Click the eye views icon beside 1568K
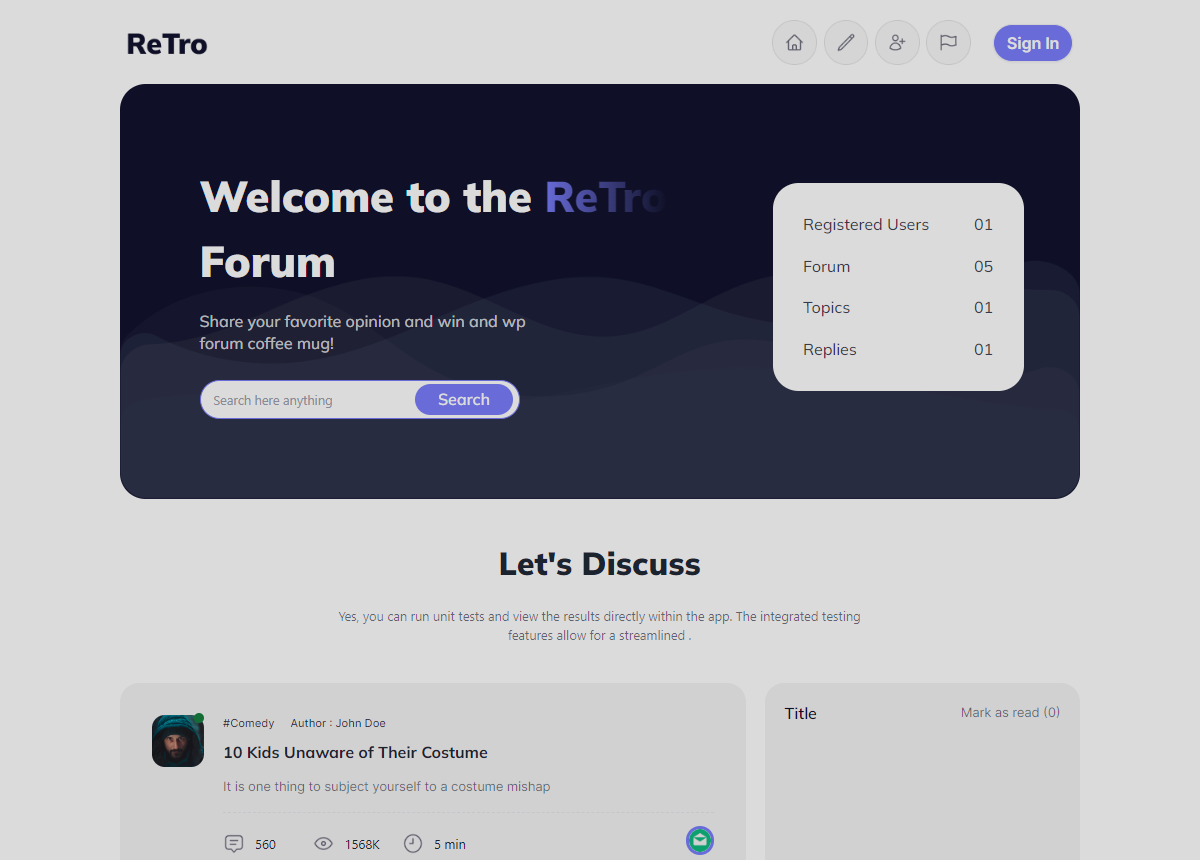Screen dimensions: 1200x860 coord(323,844)
